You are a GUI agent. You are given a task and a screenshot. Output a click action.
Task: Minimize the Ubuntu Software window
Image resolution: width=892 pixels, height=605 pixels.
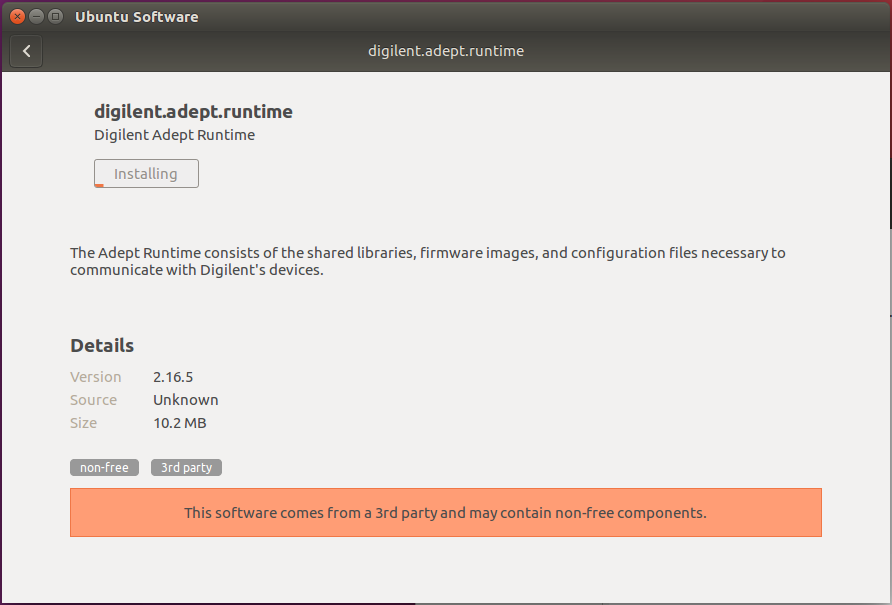click(36, 17)
